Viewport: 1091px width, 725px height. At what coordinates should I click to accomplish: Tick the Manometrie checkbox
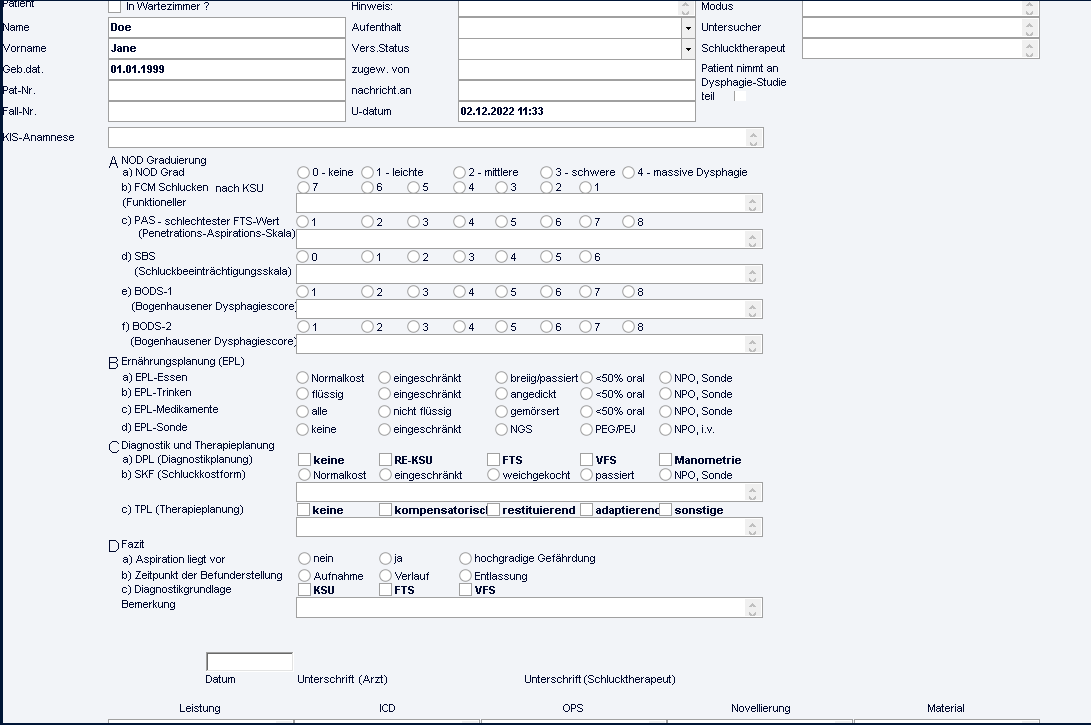(x=665, y=460)
